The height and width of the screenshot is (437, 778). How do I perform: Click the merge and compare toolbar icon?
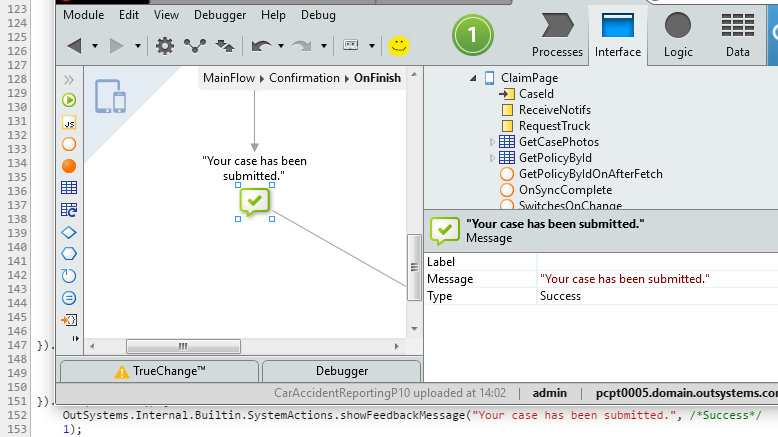195,46
